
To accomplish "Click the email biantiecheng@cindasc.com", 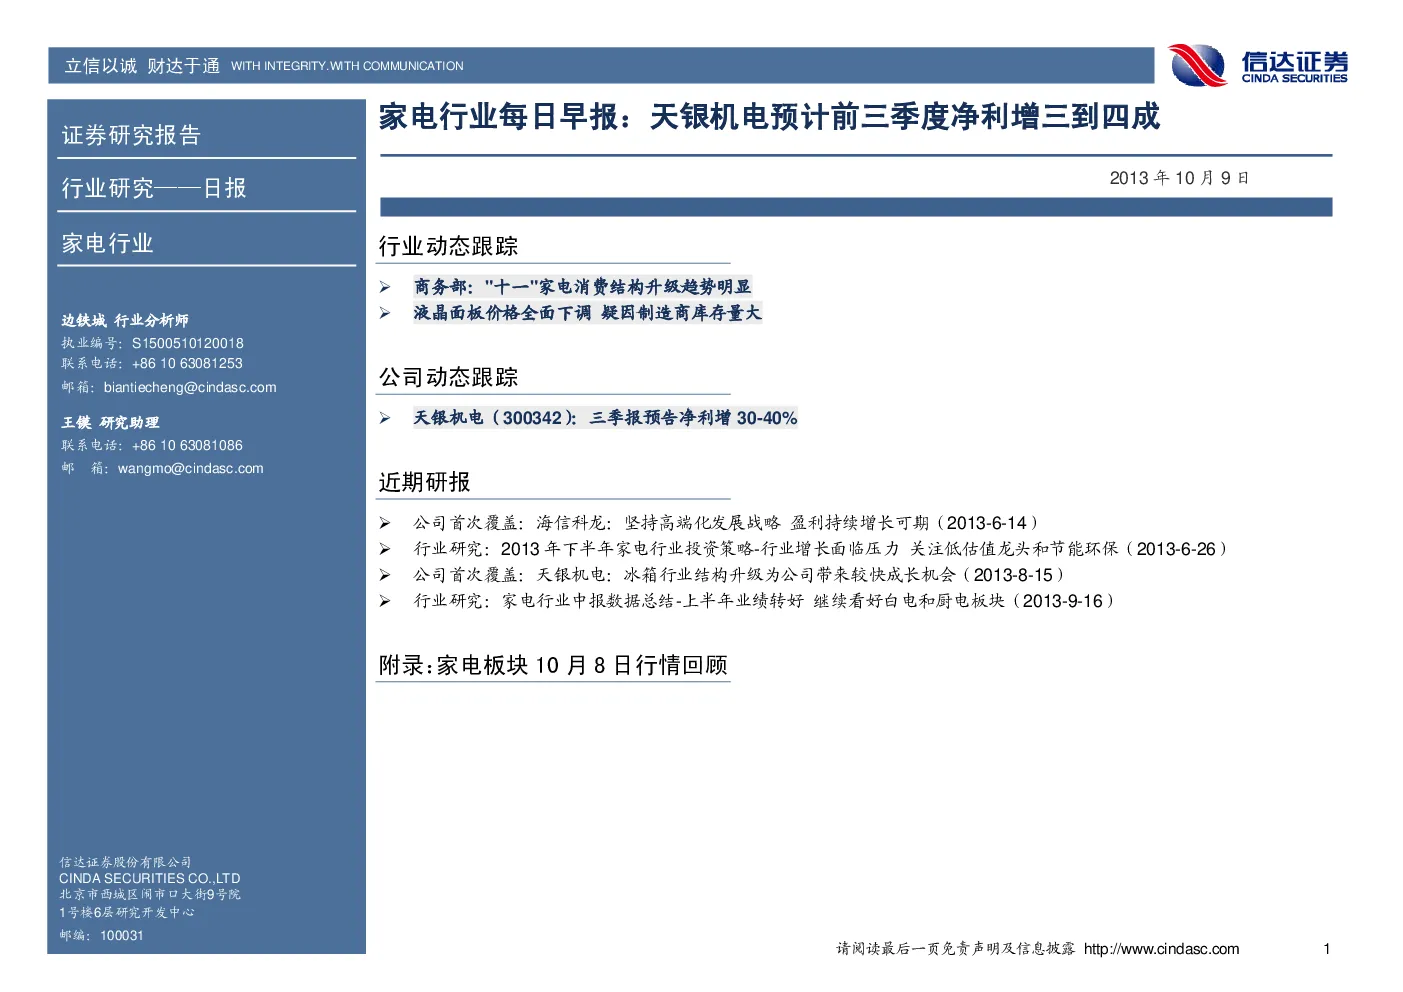I will [190, 387].
